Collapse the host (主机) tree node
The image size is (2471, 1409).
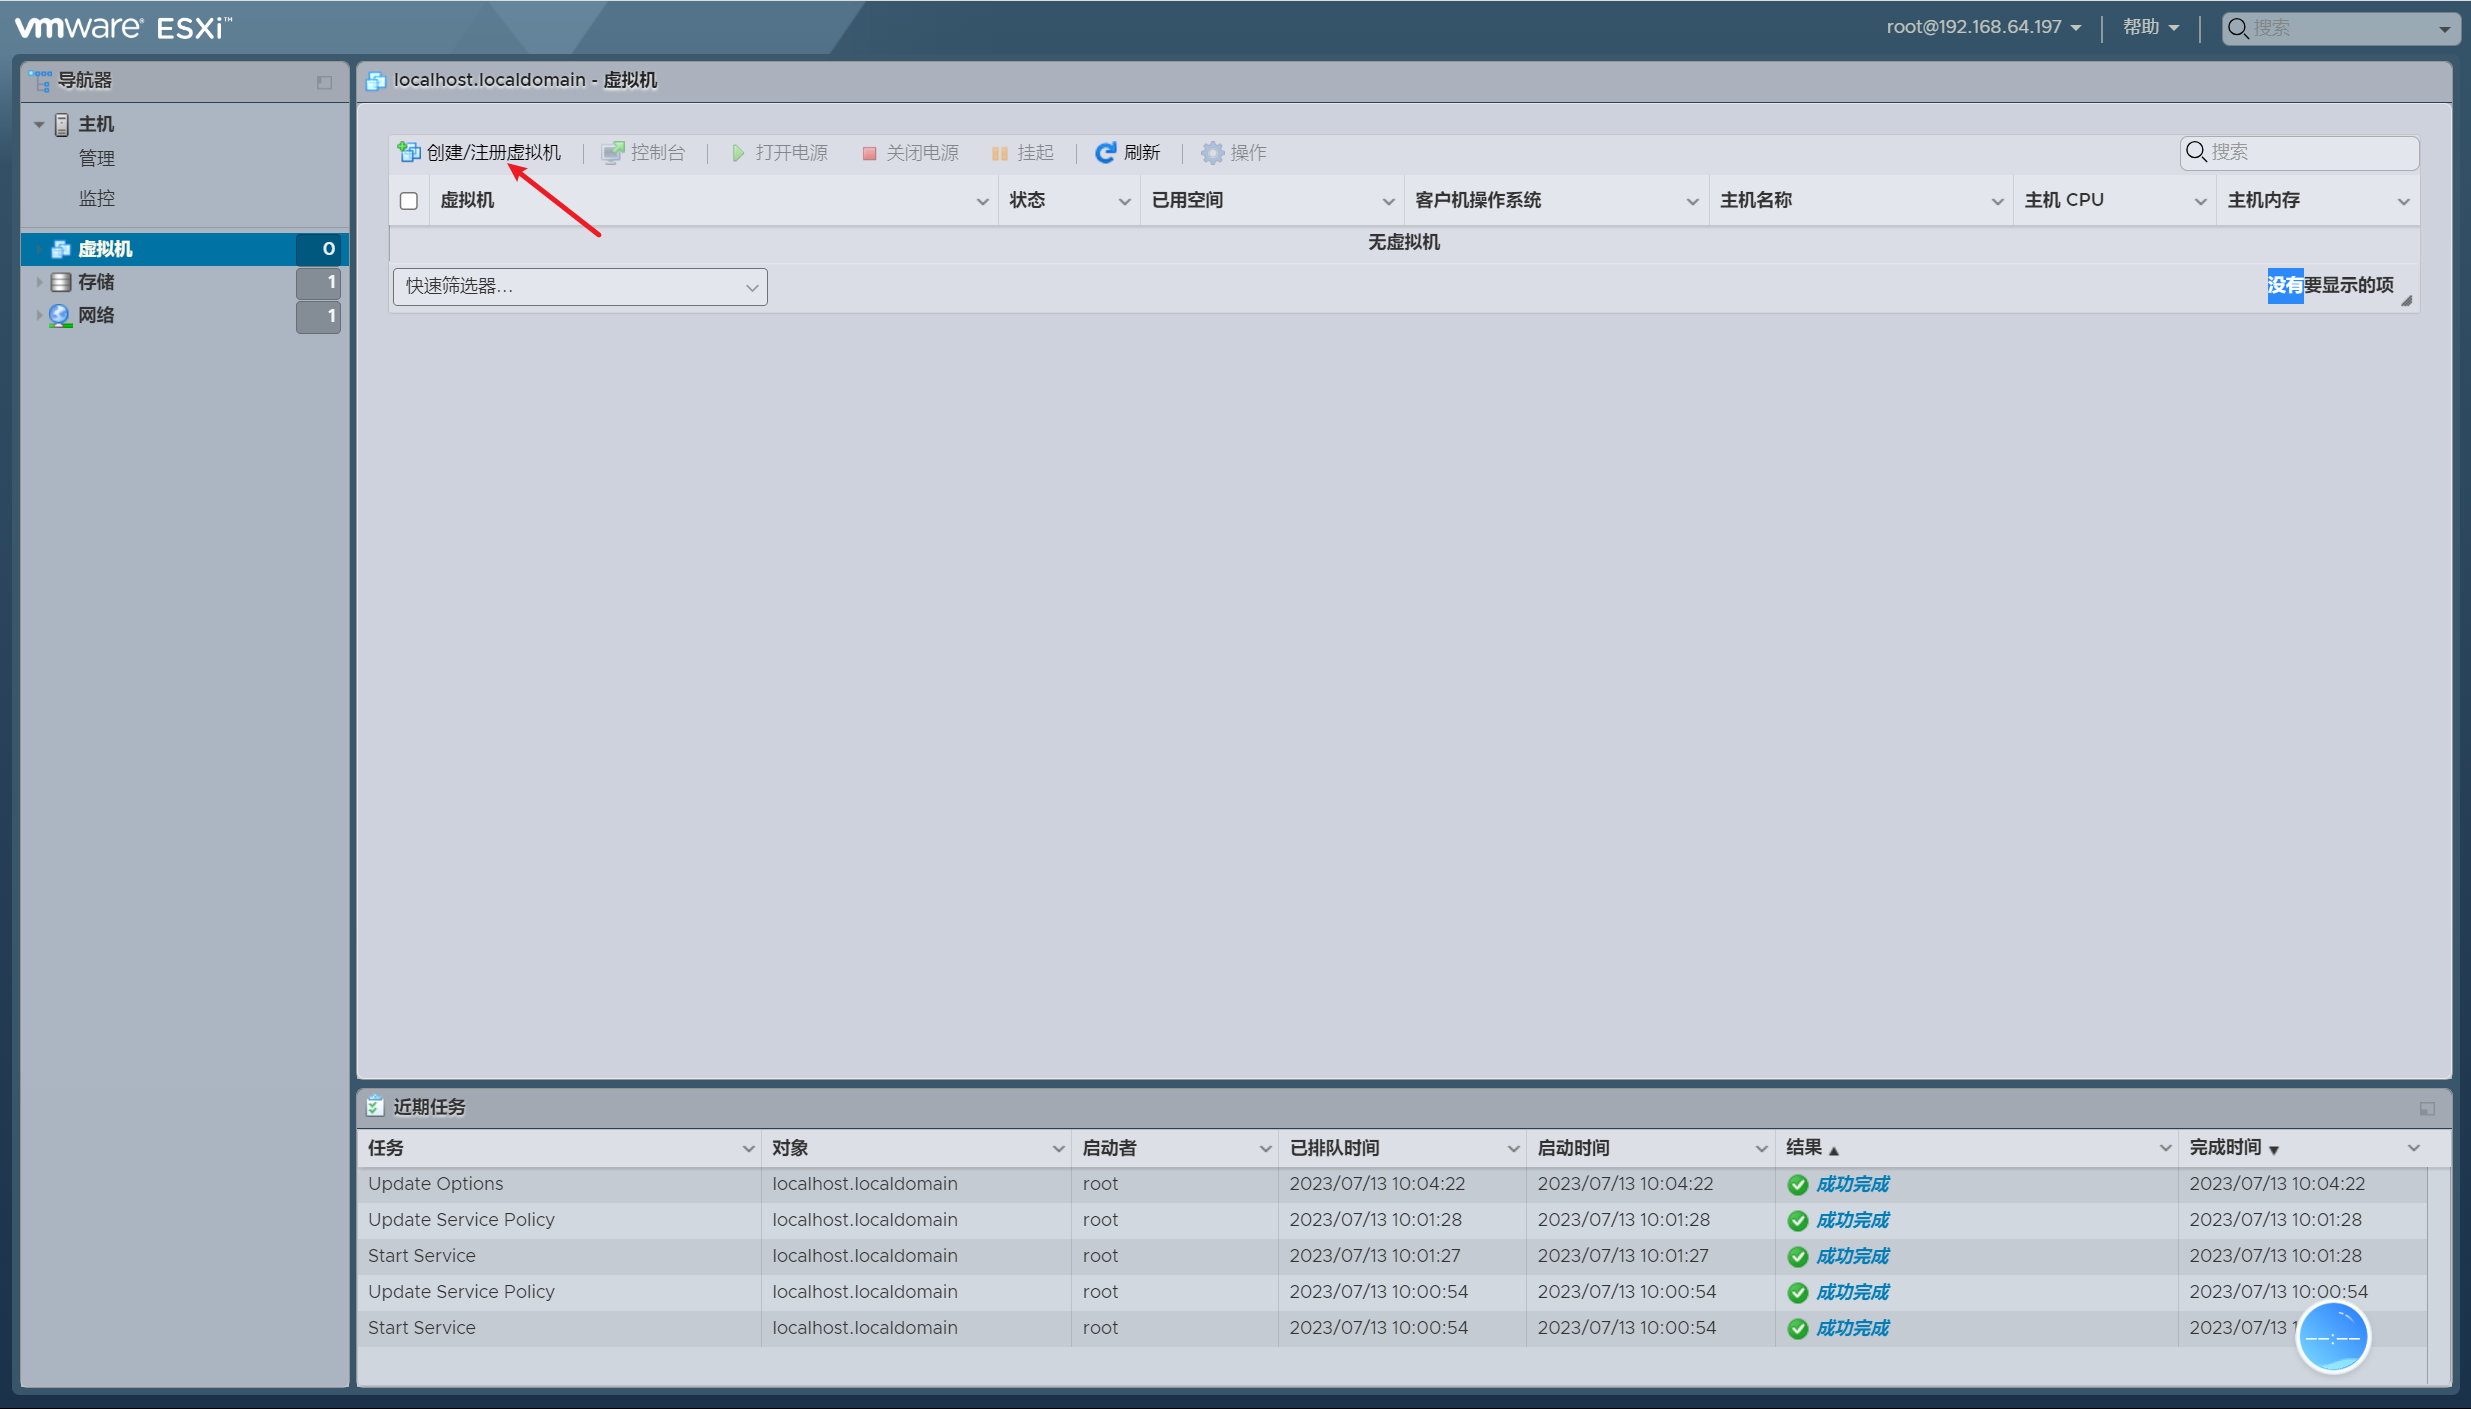click(39, 125)
